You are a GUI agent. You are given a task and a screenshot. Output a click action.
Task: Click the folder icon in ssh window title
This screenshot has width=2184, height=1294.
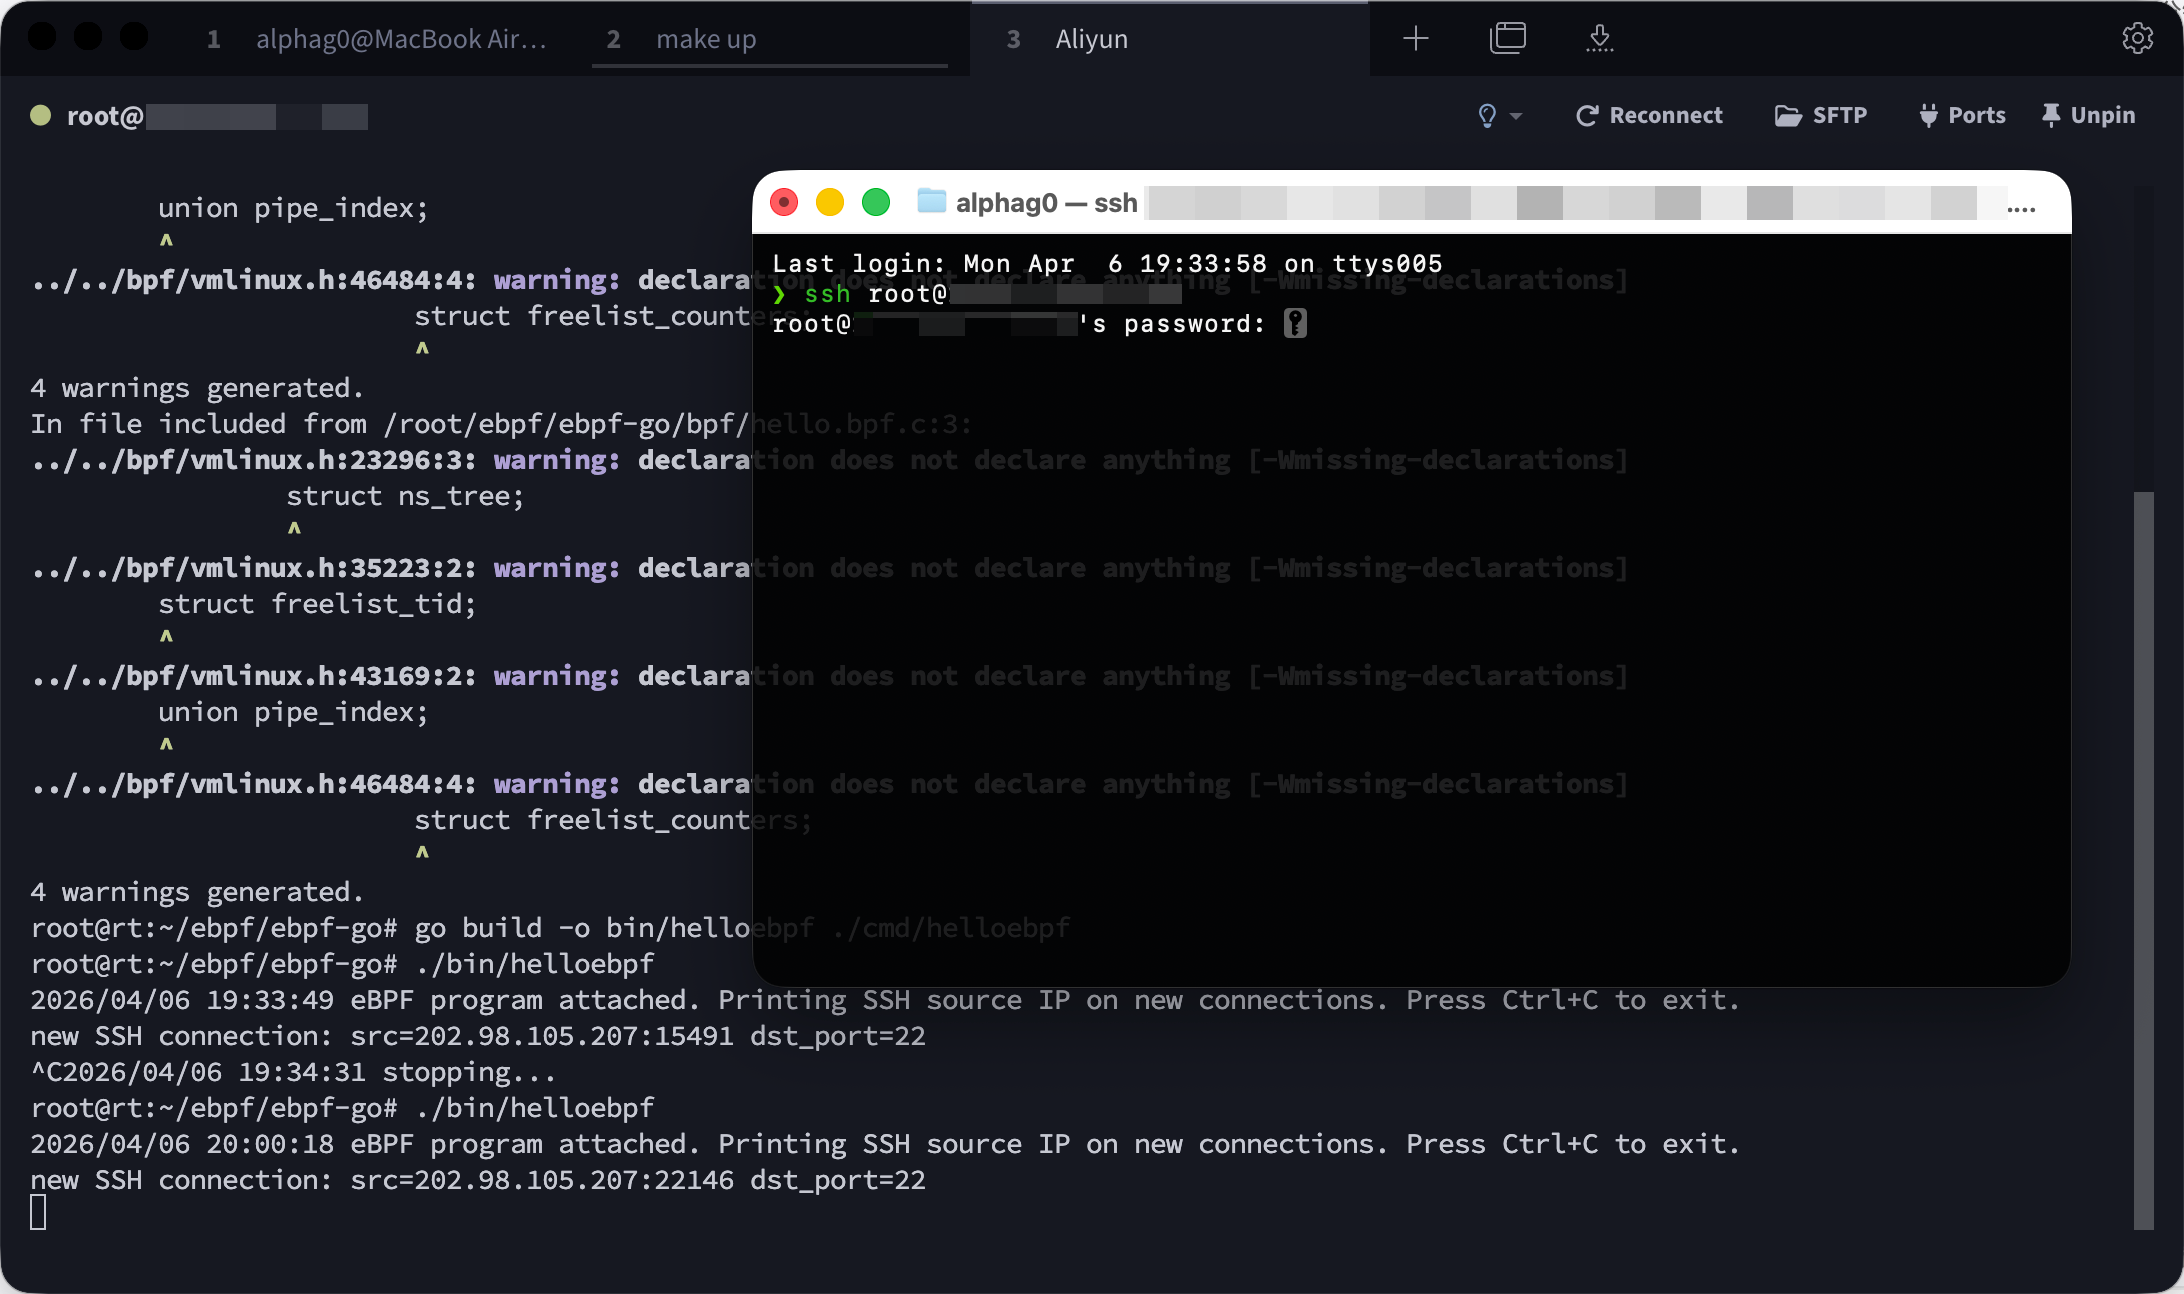931,202
